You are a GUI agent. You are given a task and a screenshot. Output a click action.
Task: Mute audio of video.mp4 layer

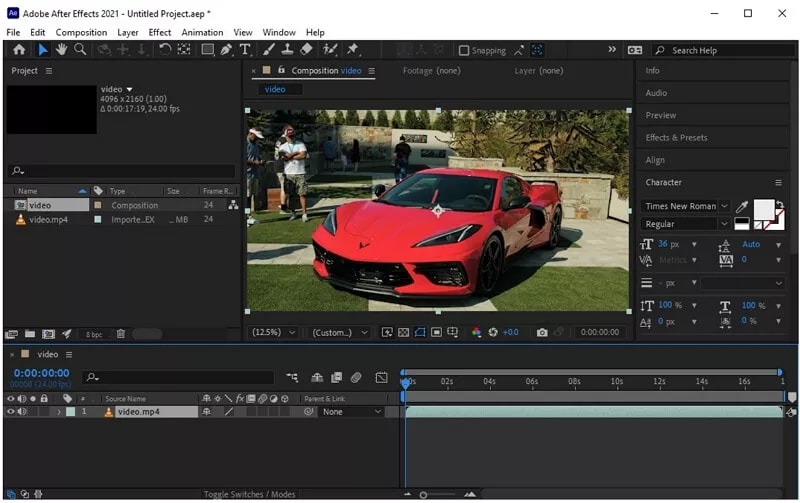tap(22, 412)
